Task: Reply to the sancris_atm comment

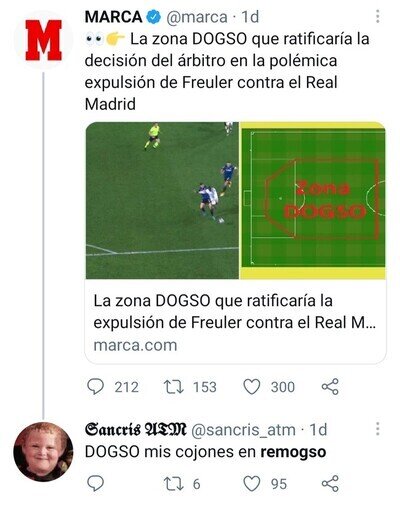Action: pos(95,484)
